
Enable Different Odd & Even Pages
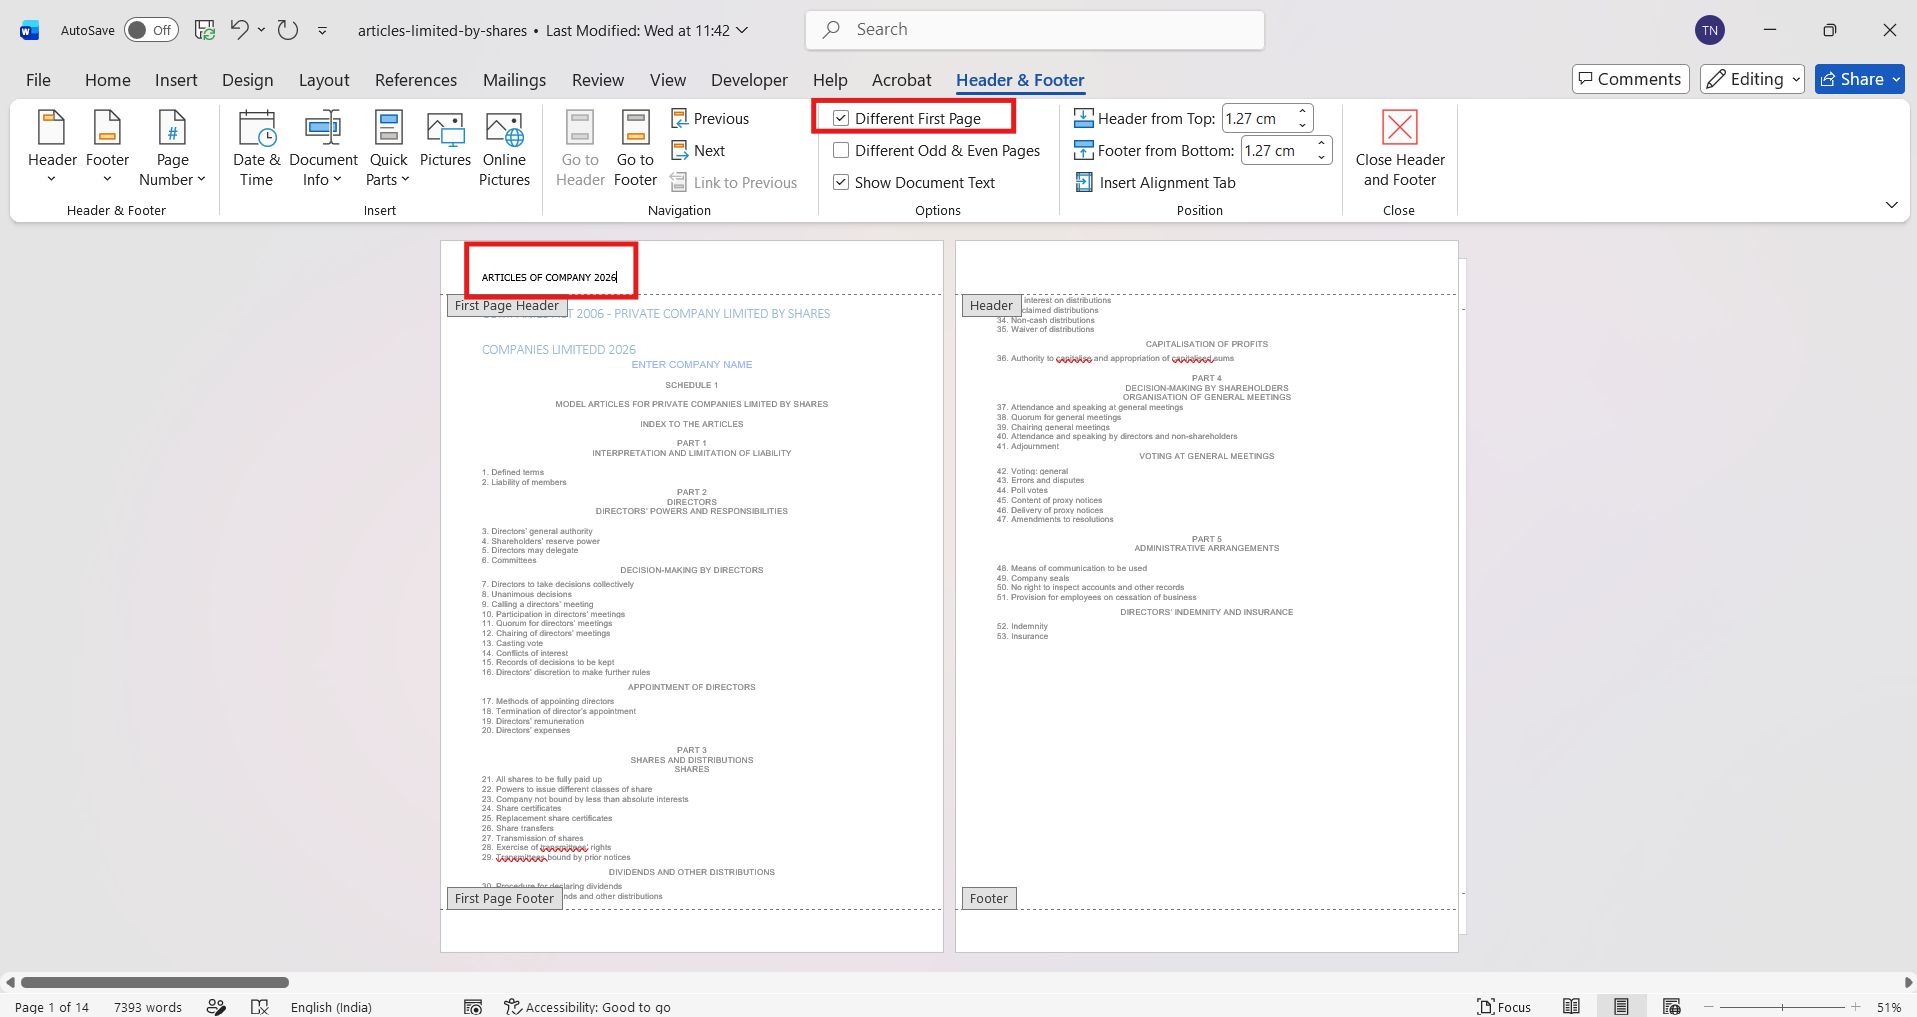[x=841, y=150]
